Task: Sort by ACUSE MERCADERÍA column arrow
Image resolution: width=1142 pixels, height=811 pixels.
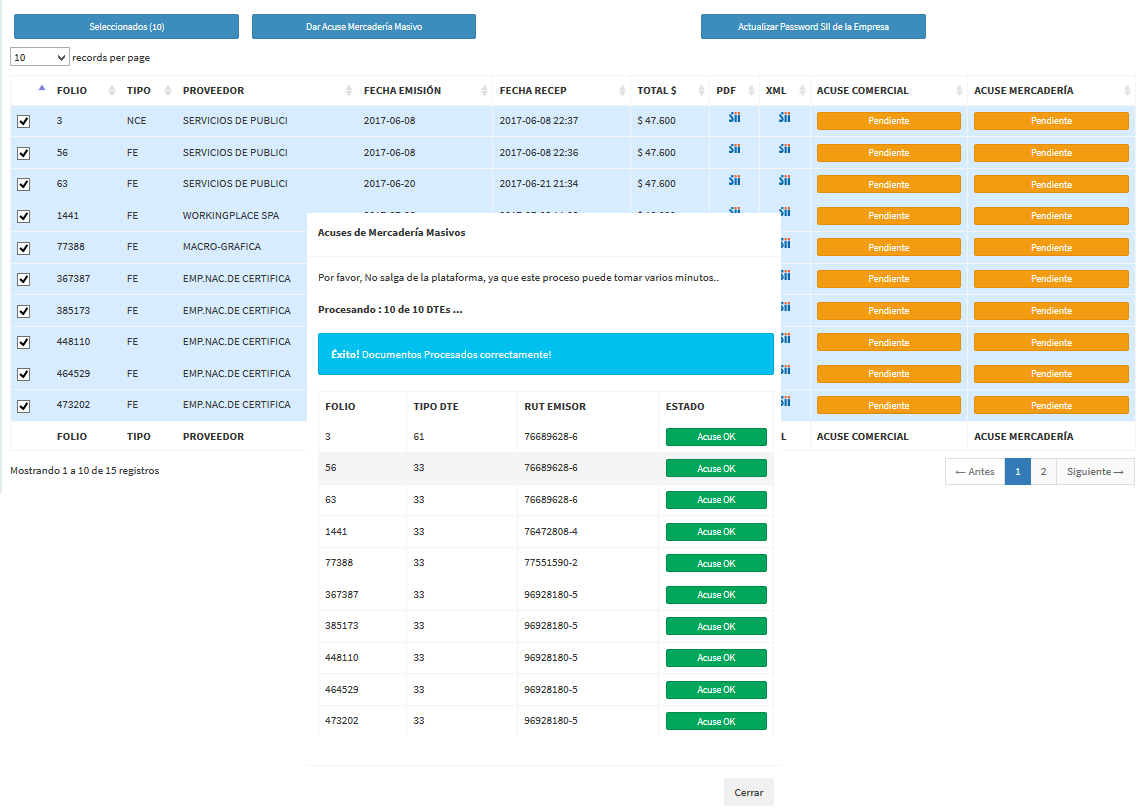Action: coord(1127,90)
